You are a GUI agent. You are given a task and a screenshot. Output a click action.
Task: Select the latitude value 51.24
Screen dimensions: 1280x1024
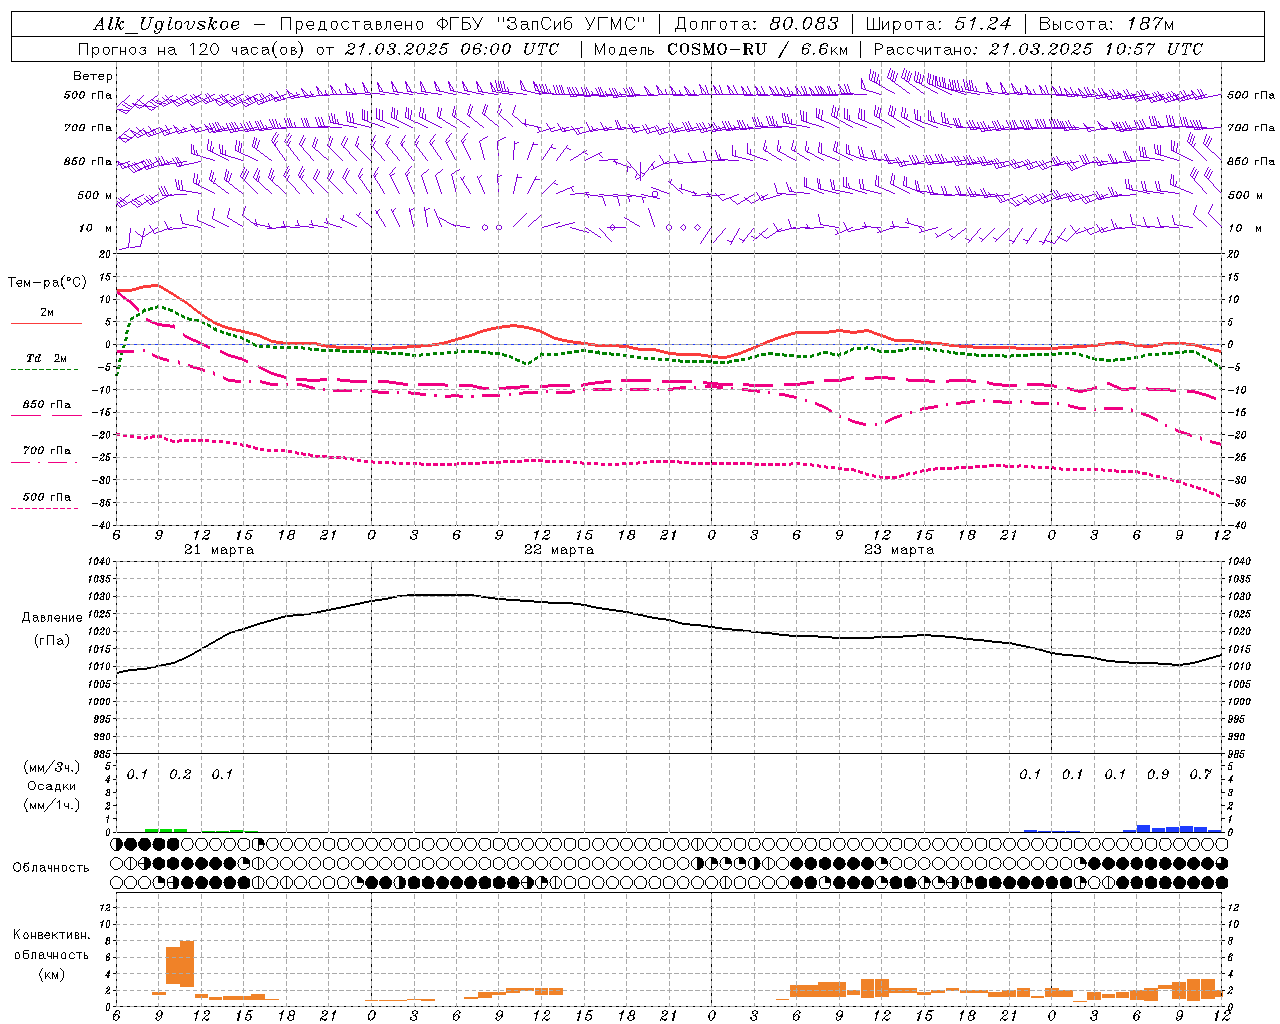click(x=981, y=24)
